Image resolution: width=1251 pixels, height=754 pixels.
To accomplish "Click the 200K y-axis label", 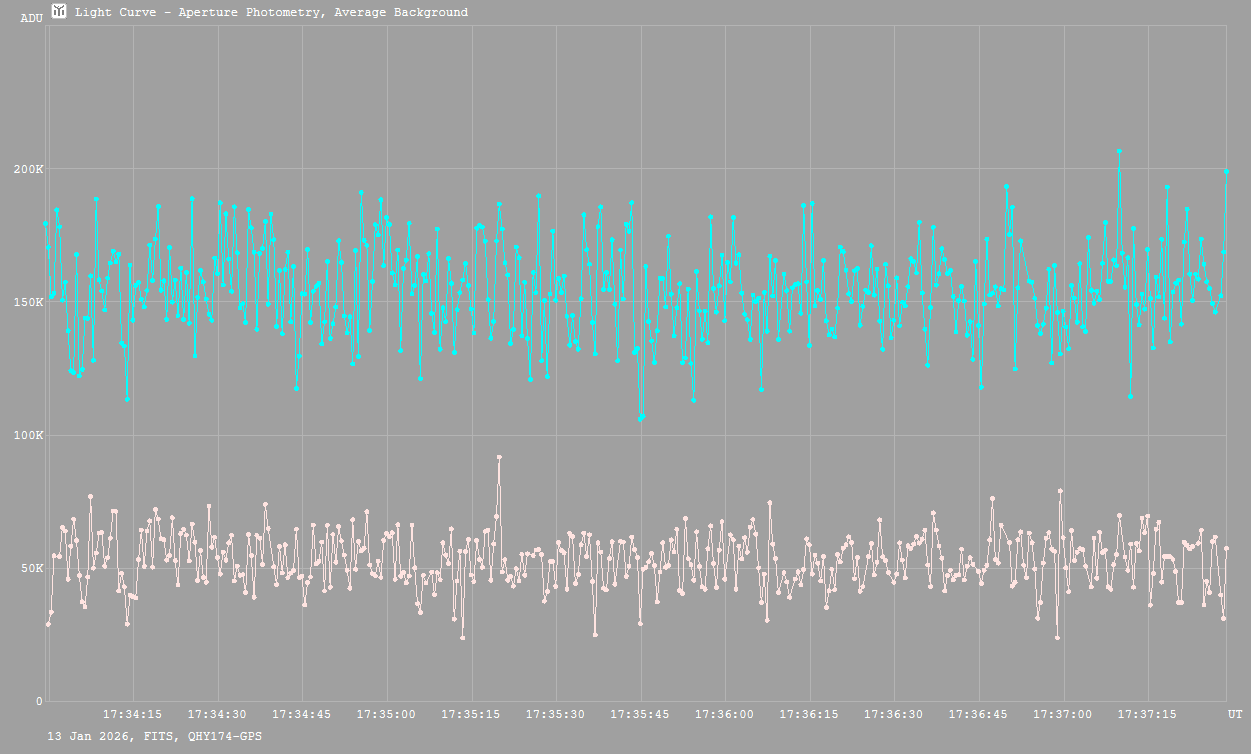I will click(x=28, y=169).
